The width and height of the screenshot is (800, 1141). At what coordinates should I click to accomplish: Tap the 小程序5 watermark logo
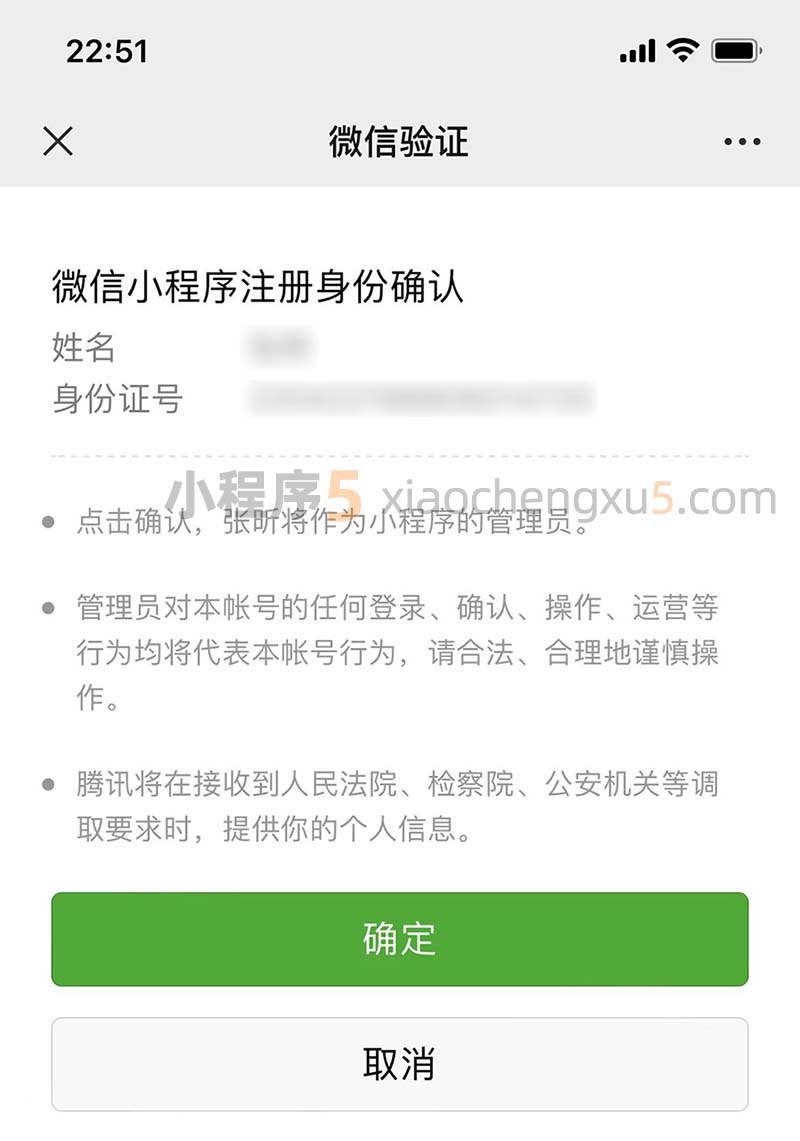pos(264,495)
